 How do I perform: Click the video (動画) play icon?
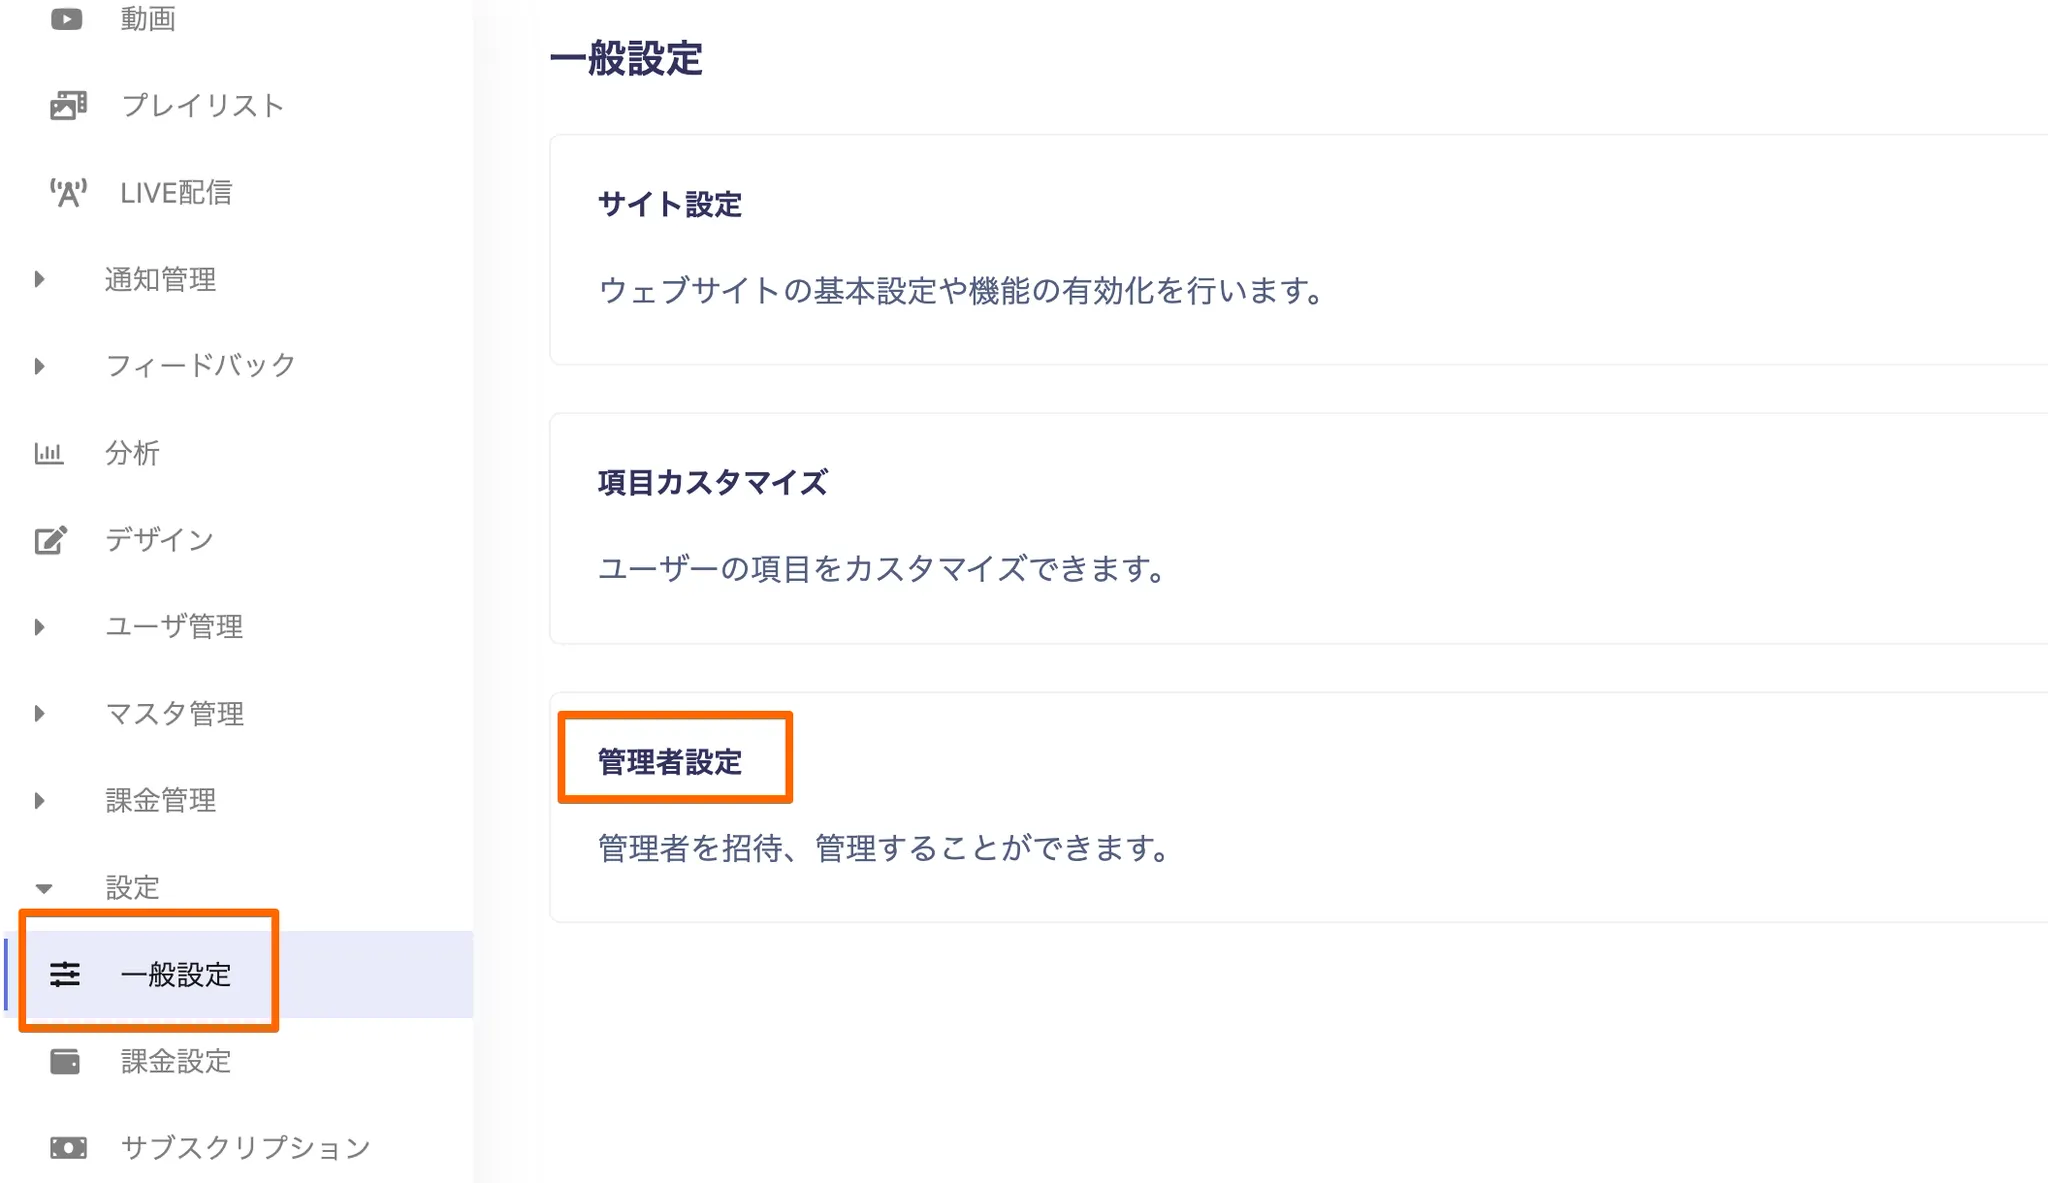tap(67, 19)
